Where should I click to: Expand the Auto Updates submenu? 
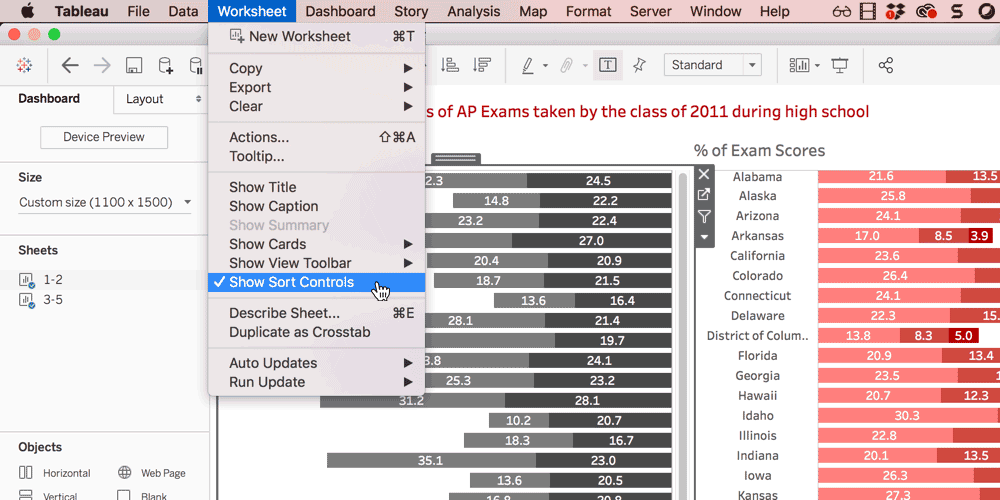pyautogui.click(x=316, y=363)
